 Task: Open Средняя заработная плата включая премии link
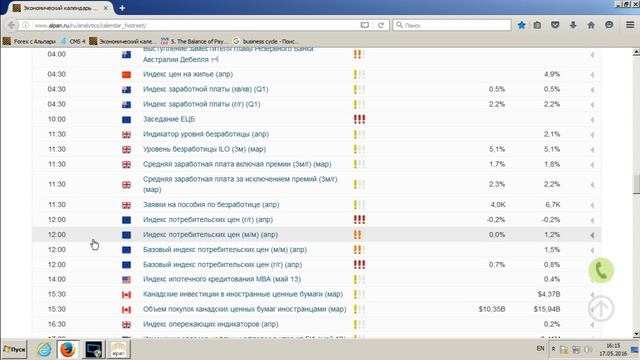point(237,164)
